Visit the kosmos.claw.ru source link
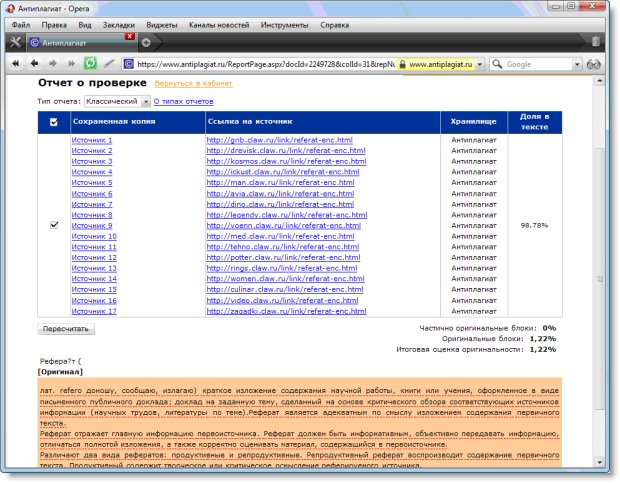This screenshot has height=483, width=620. click(x=286, y=161)
